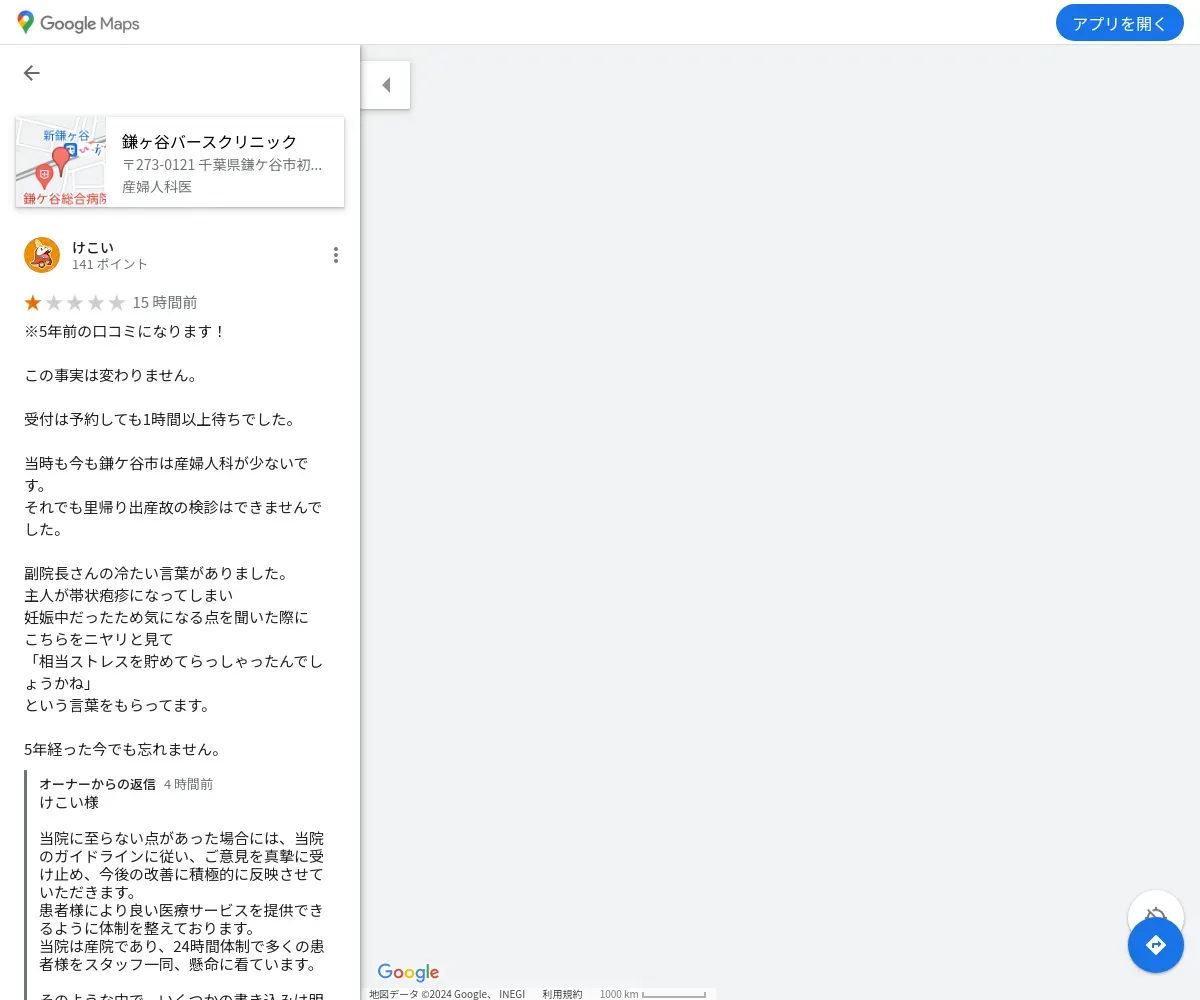Open reviewer name けこい
1200x1000 pixels.
tap(93, 247)
